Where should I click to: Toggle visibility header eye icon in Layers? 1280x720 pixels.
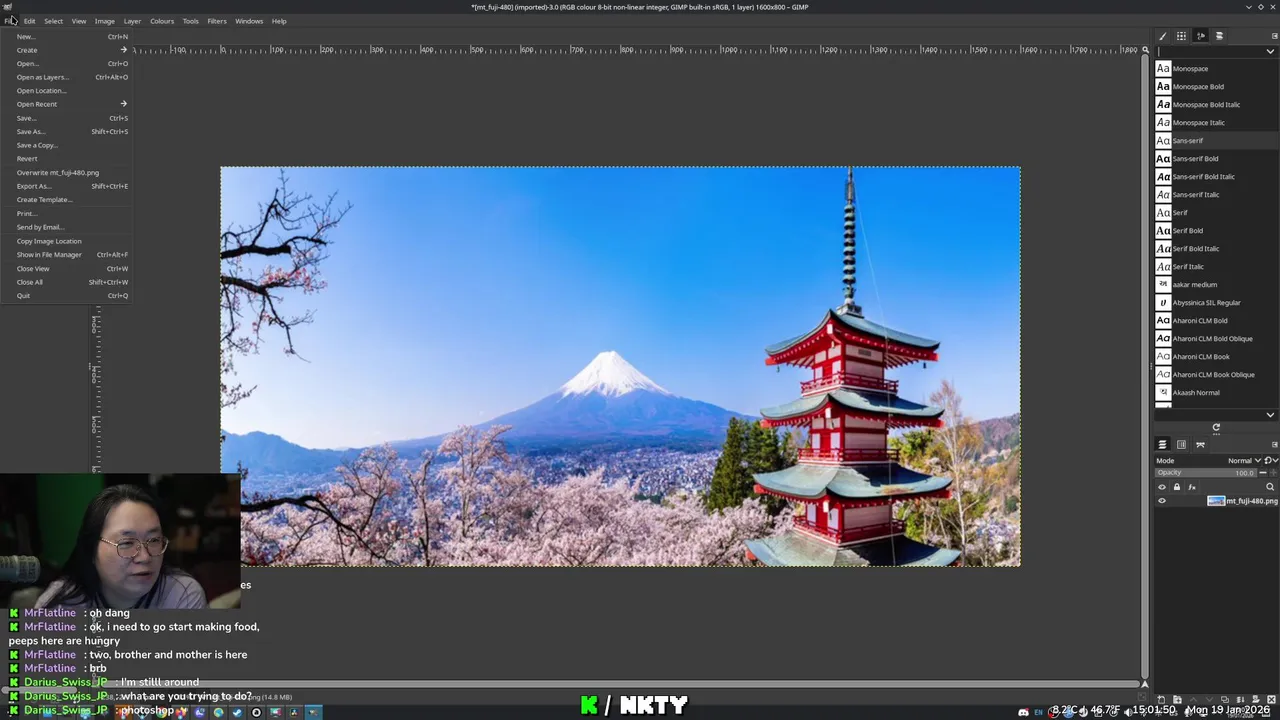(x=1162, y=488)
